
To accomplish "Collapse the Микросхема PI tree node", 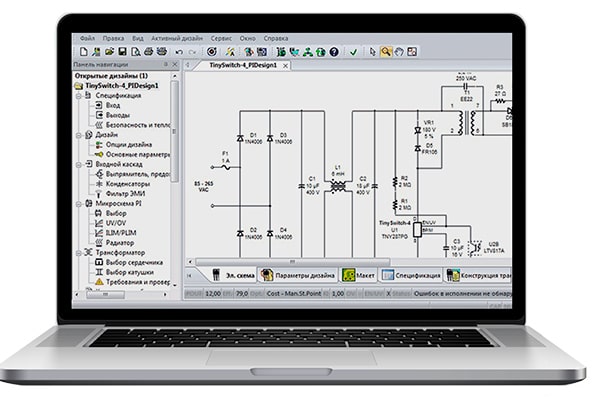I will (78, 204).
